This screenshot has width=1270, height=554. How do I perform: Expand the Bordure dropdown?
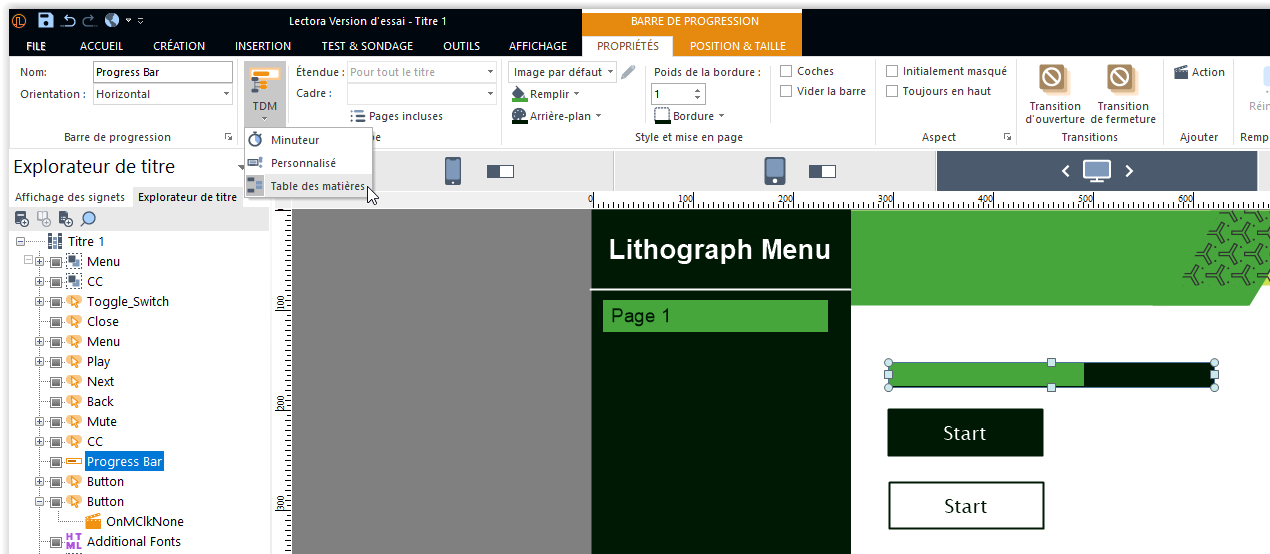pyautogui.click(x=690, y=116)
